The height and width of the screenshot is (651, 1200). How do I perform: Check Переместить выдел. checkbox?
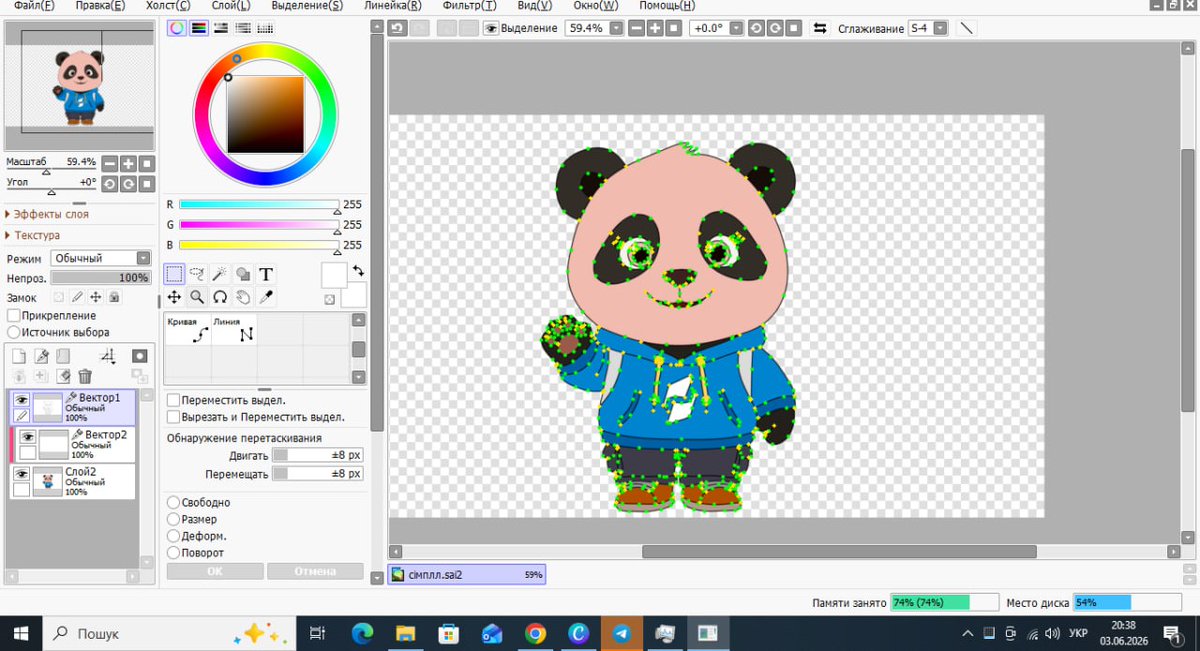coord(174,400)
